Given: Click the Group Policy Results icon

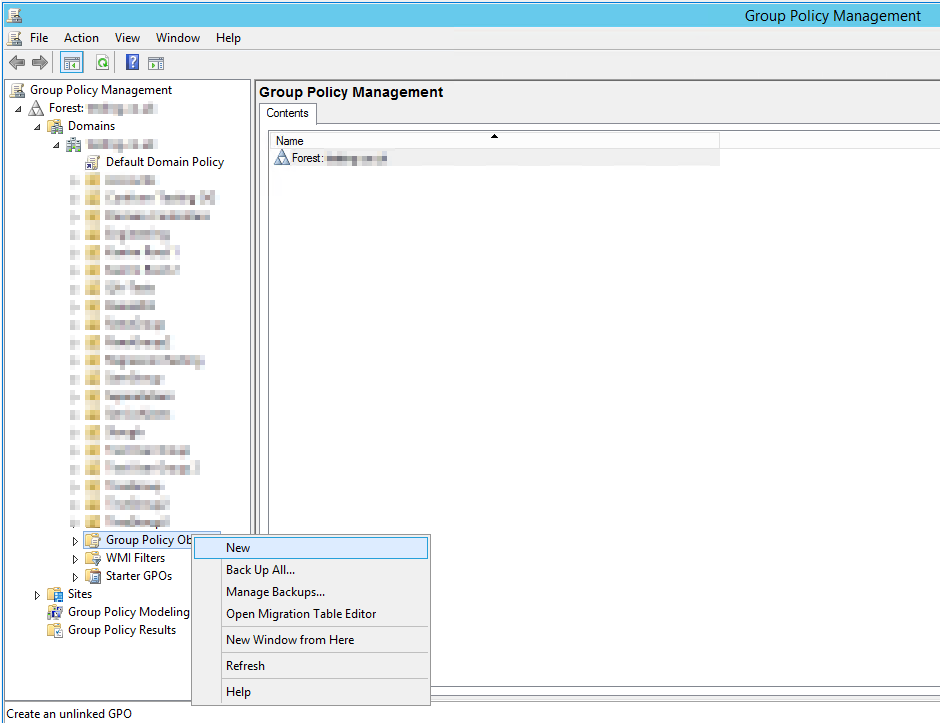Looking at the screenshot, I should click(x=55, y=630).
